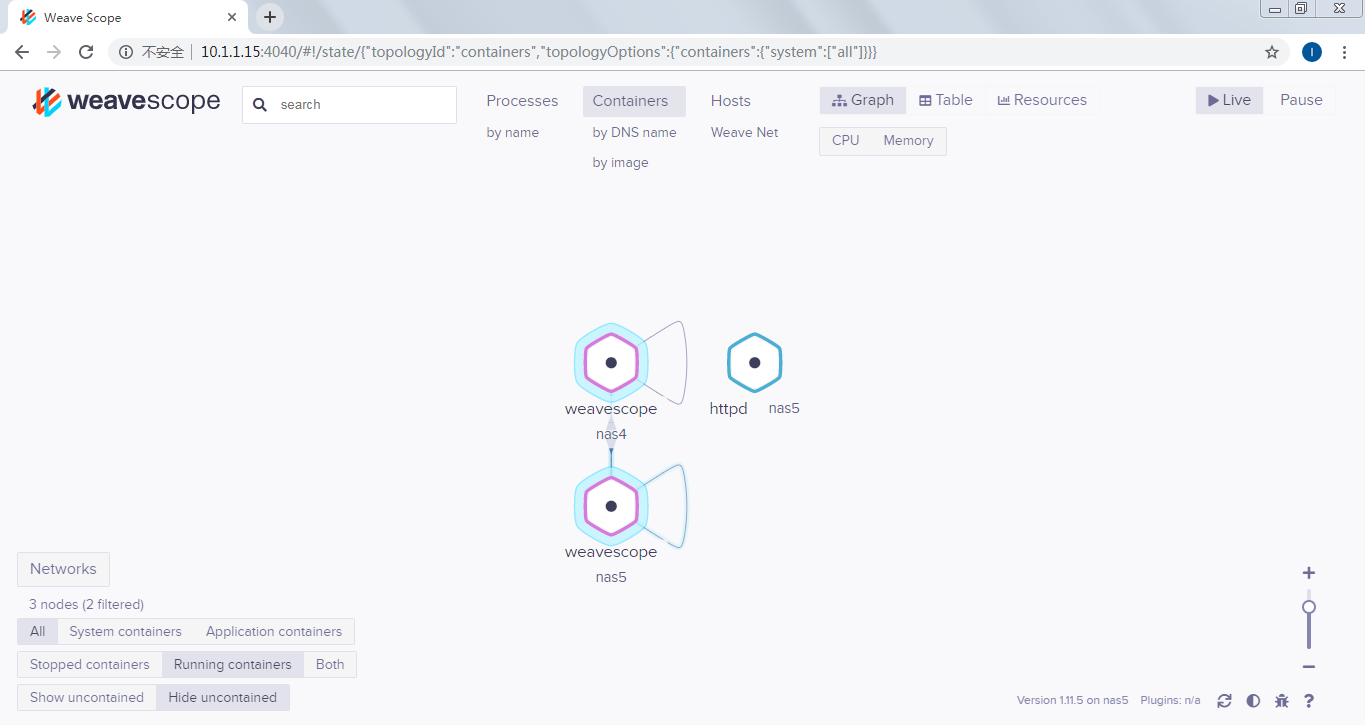
Task: Click the address bar URL
Action: click(539, 52)
